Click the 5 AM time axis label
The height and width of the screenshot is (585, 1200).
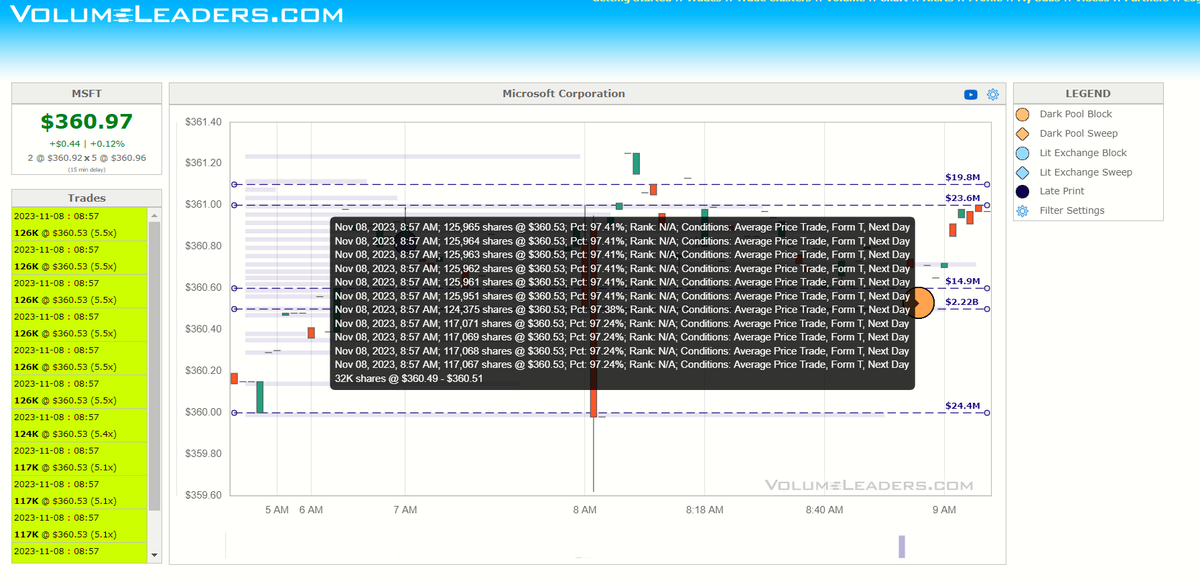coord(277,510)
